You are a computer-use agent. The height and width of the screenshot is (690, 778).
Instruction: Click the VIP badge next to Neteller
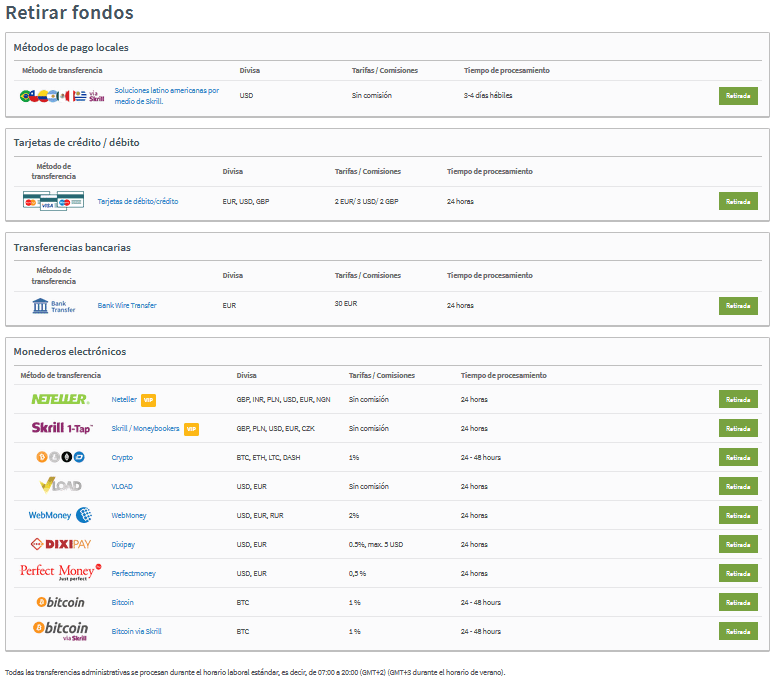click(x=148, y=400)
